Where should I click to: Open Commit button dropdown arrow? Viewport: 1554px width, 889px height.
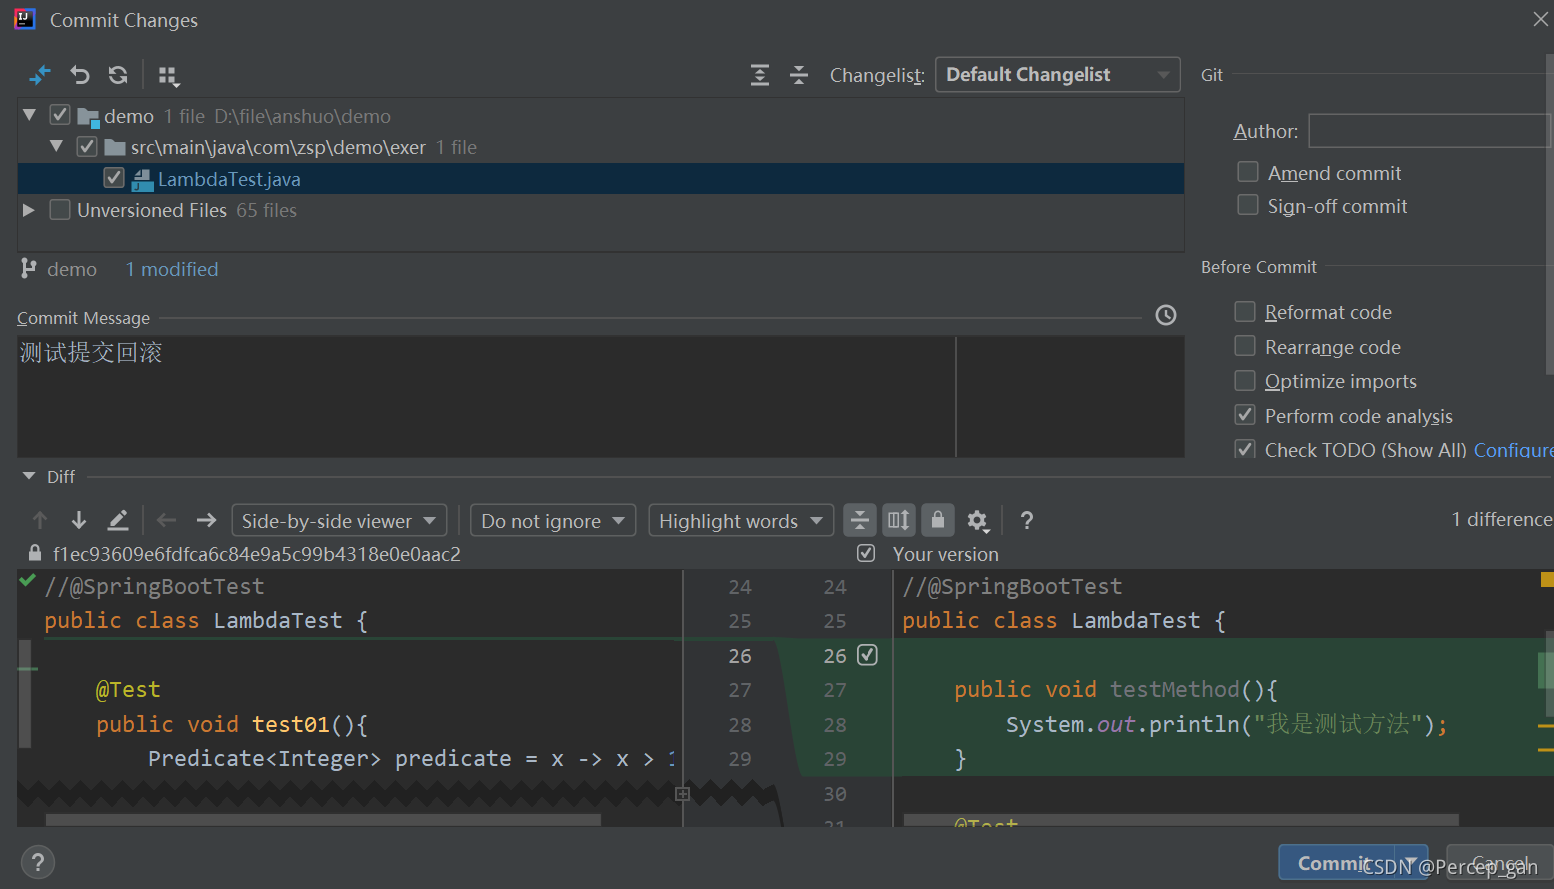point(1411,863)
